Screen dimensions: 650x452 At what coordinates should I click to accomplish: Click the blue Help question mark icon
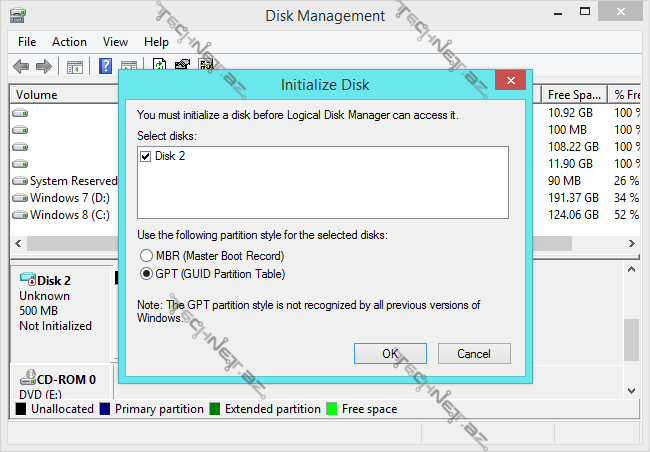tap(105, 67)
